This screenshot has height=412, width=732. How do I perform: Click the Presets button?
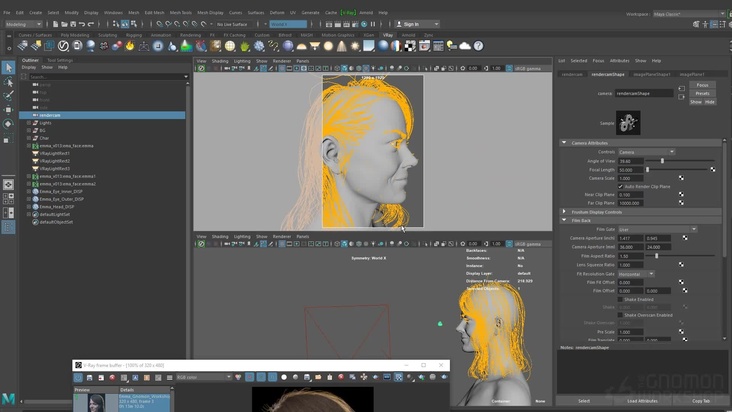click(702, 93)
